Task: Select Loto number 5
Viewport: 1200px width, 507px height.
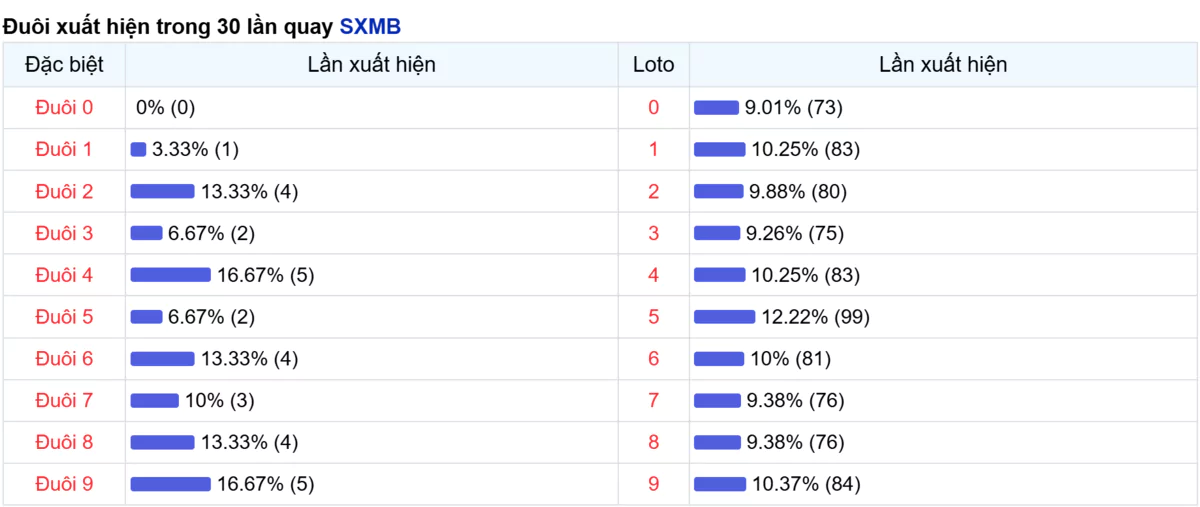Action: pos(654,317)
